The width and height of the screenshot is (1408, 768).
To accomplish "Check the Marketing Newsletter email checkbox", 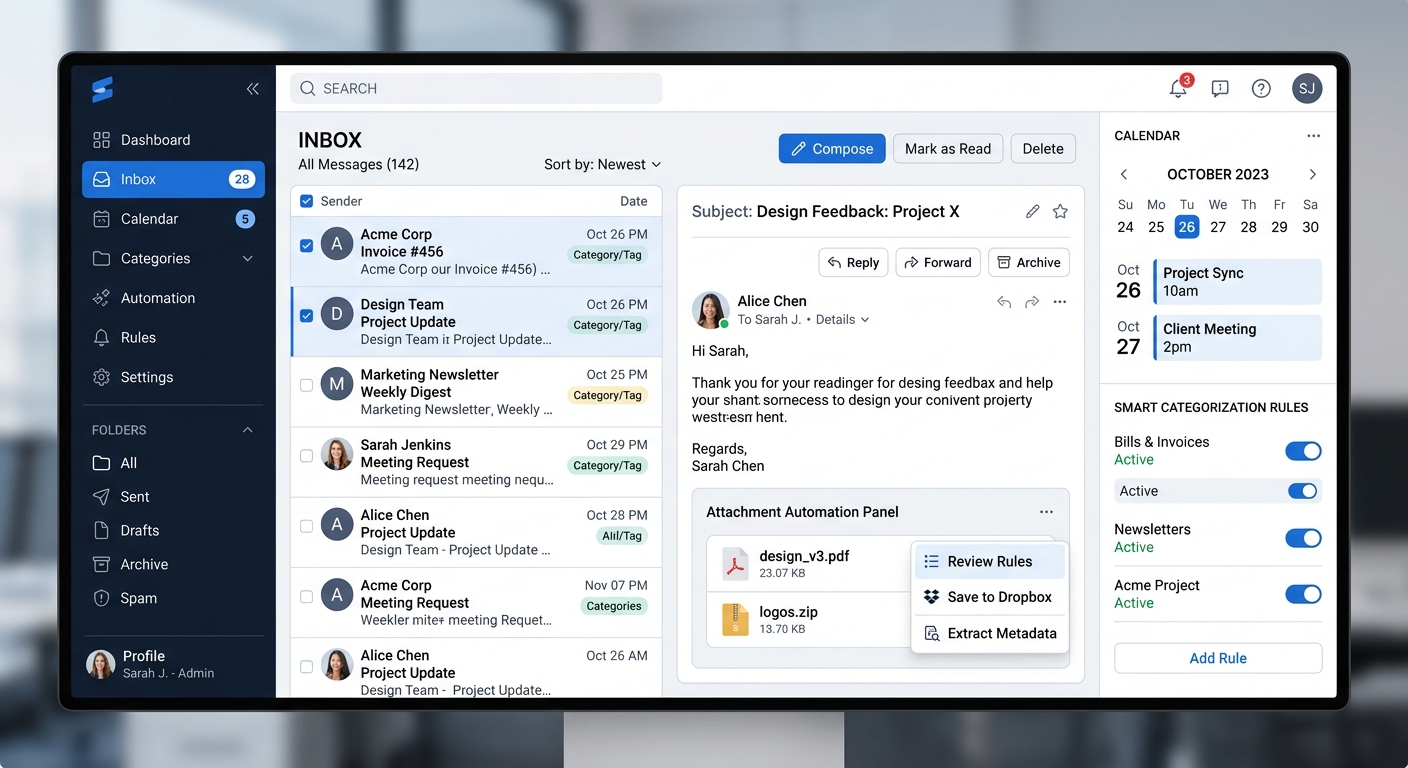I will click(x=306, y=385).
